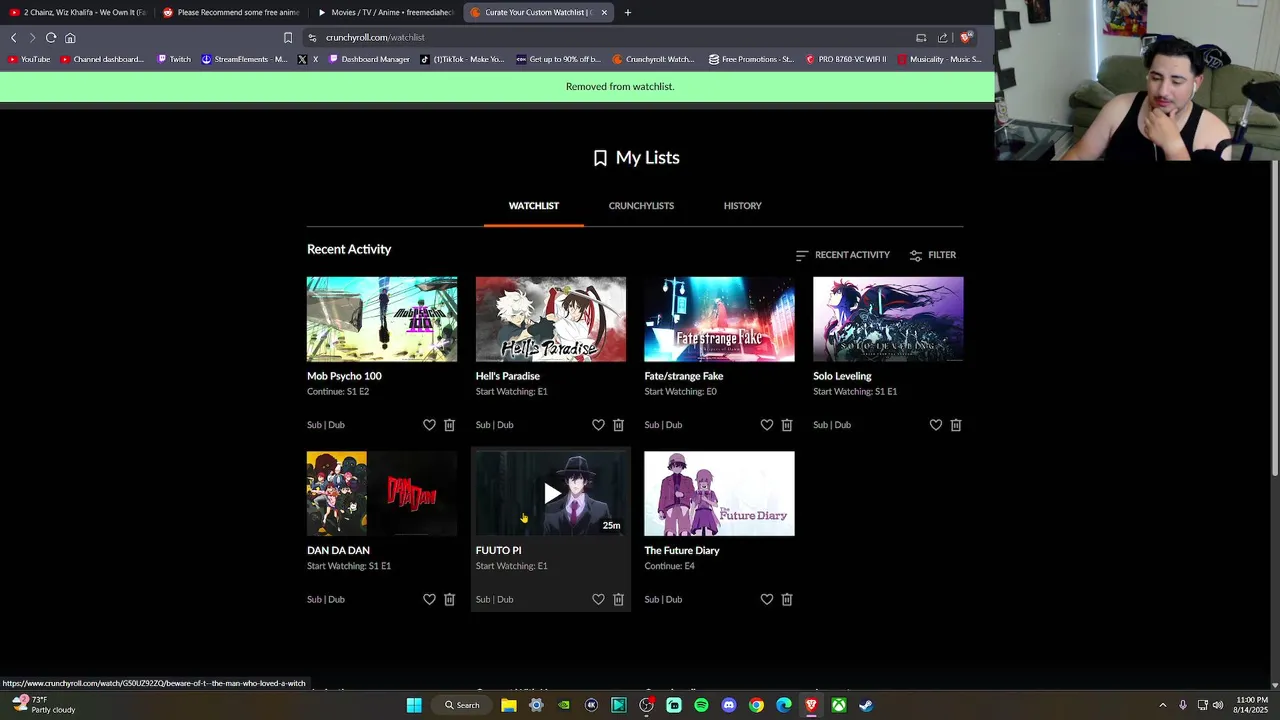Click the Windows Start button
This screenshot has height=720, width=1280.
point(414,705)
